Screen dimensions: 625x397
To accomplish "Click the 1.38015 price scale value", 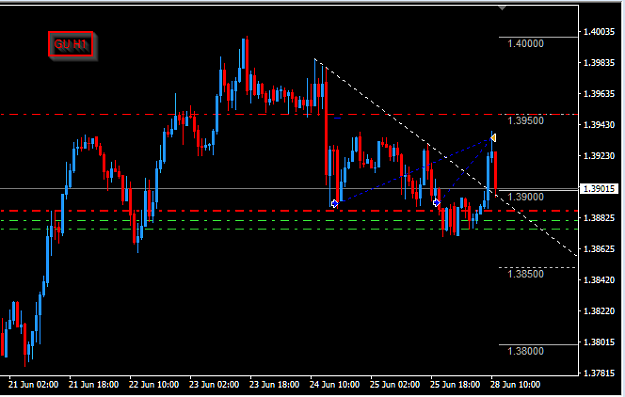I will (x=599, y=342).
